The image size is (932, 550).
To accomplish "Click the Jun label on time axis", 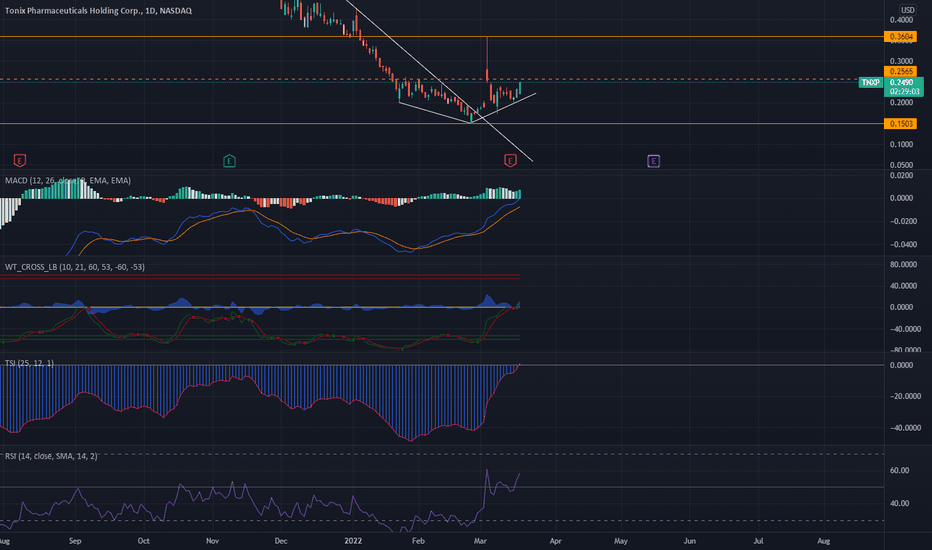I will click(689, 541).
